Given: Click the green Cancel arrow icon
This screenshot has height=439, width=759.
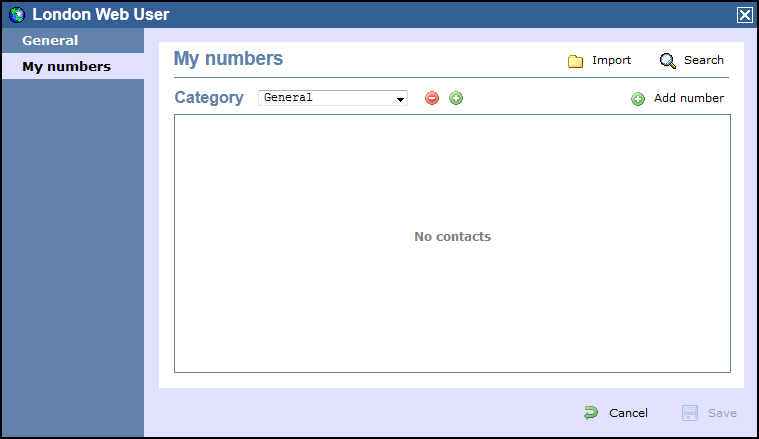Looking at the screenshot, I should [x=591, y=413].
